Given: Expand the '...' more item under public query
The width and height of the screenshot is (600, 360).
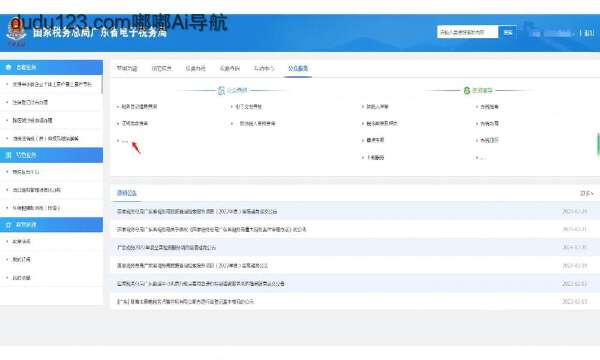Looking at the screenshot, I should (x=124, y=141).
